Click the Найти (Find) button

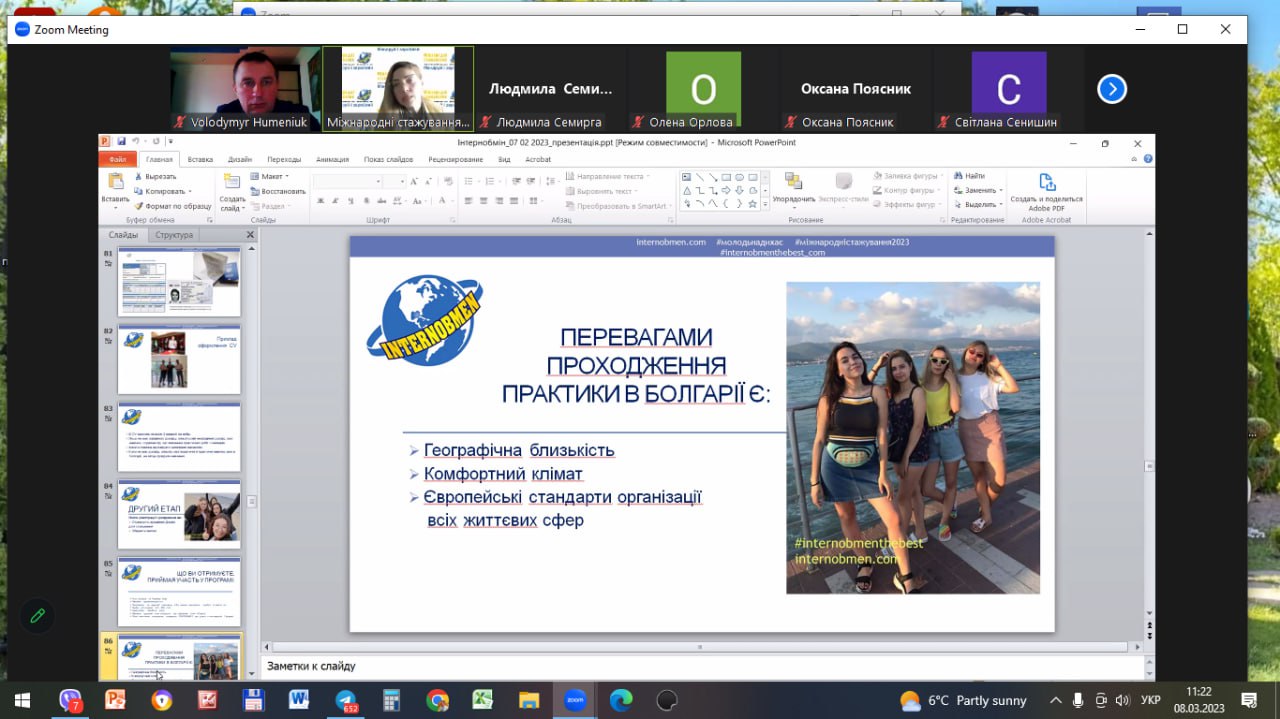pyautogui.click(x=969, y=176)
